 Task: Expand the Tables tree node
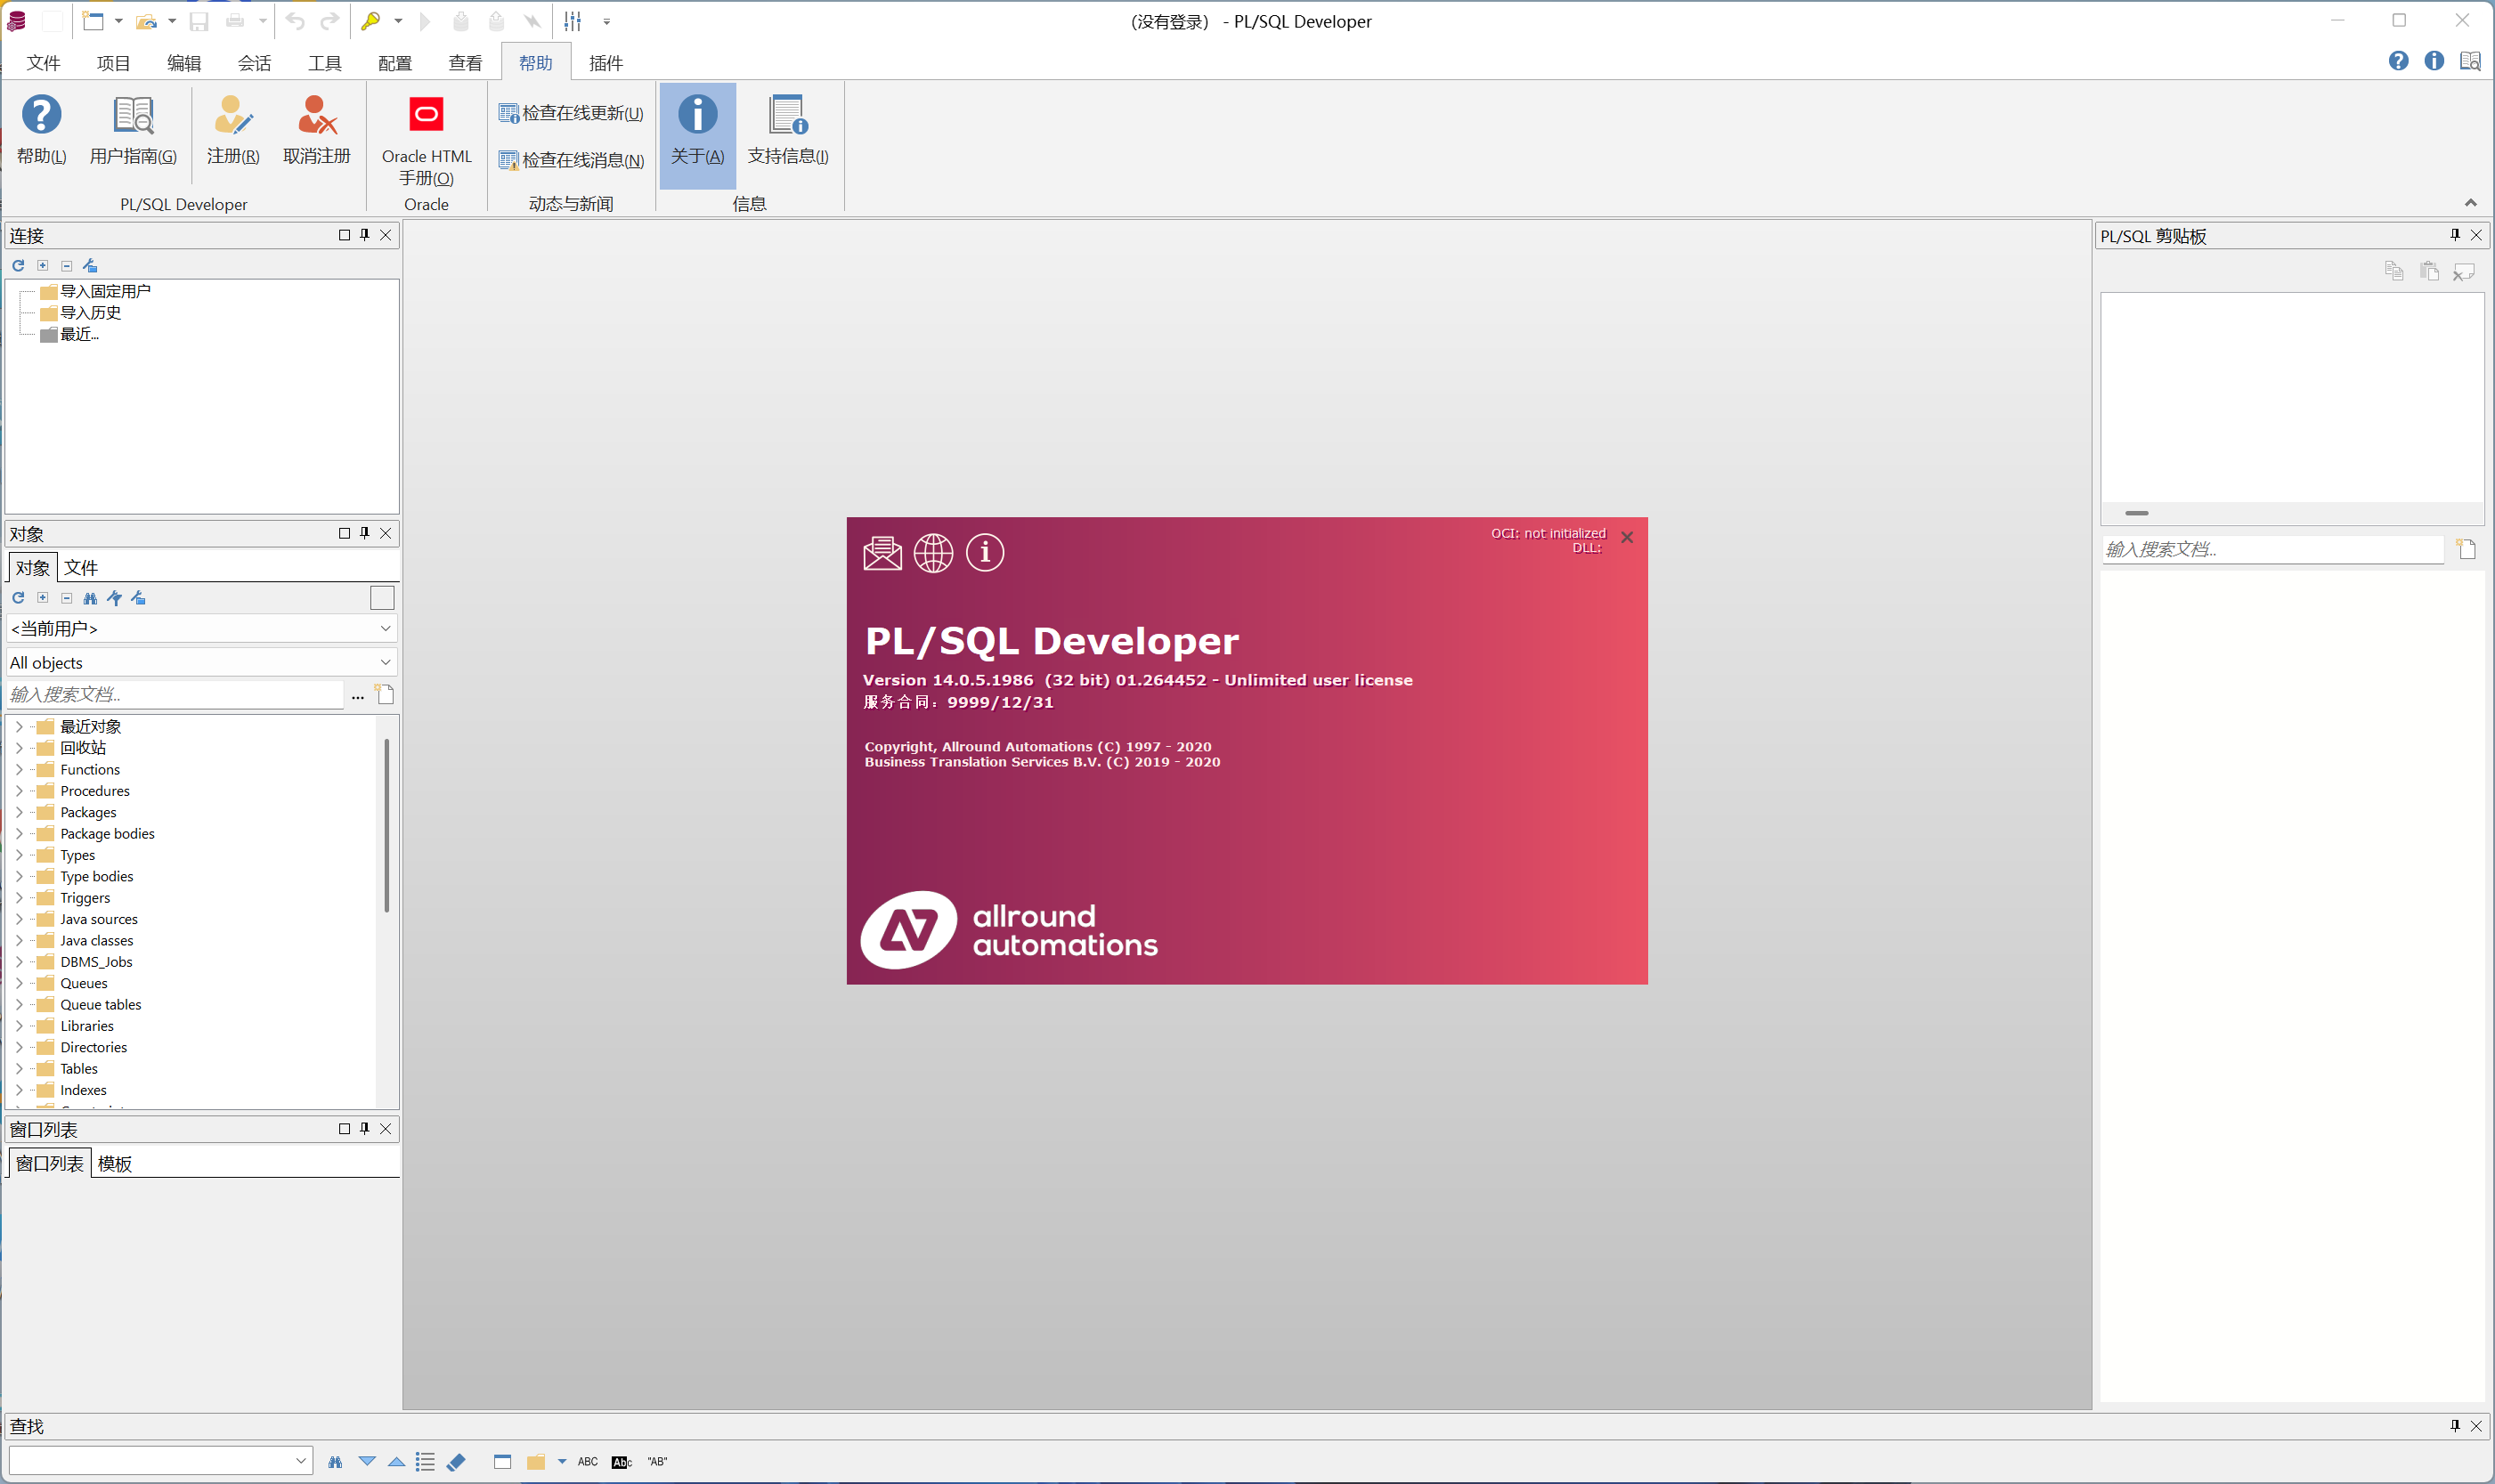point(20,1068)
